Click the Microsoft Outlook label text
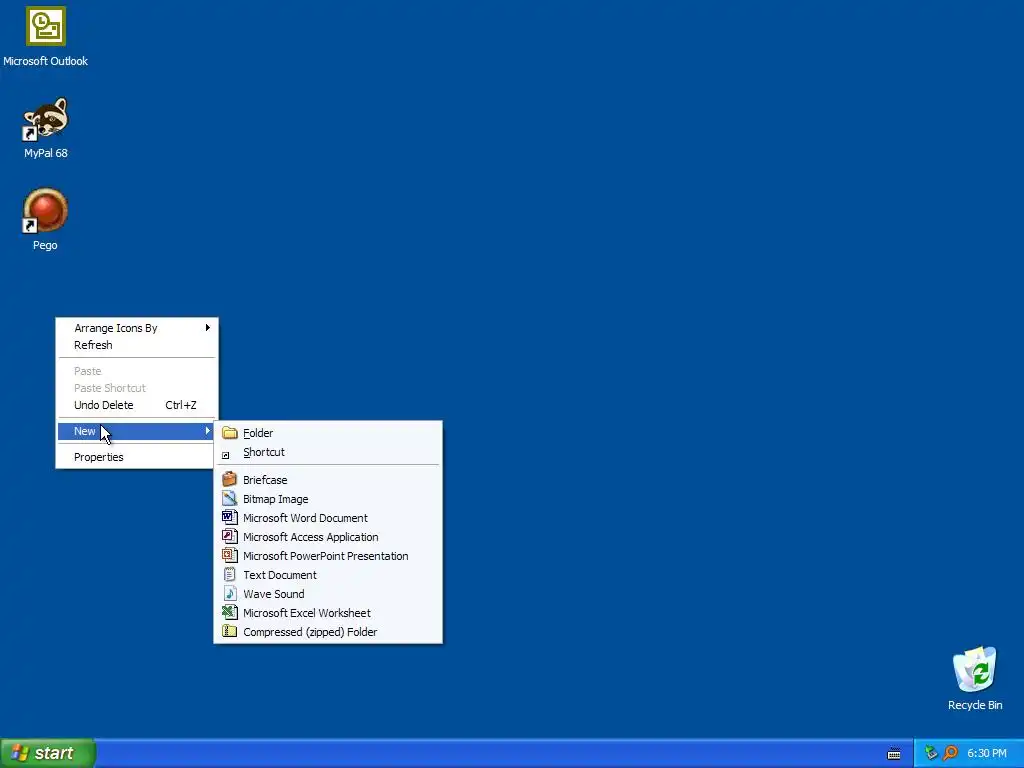Viewport: 1024px width, 768px height. [x=46, y=61]
